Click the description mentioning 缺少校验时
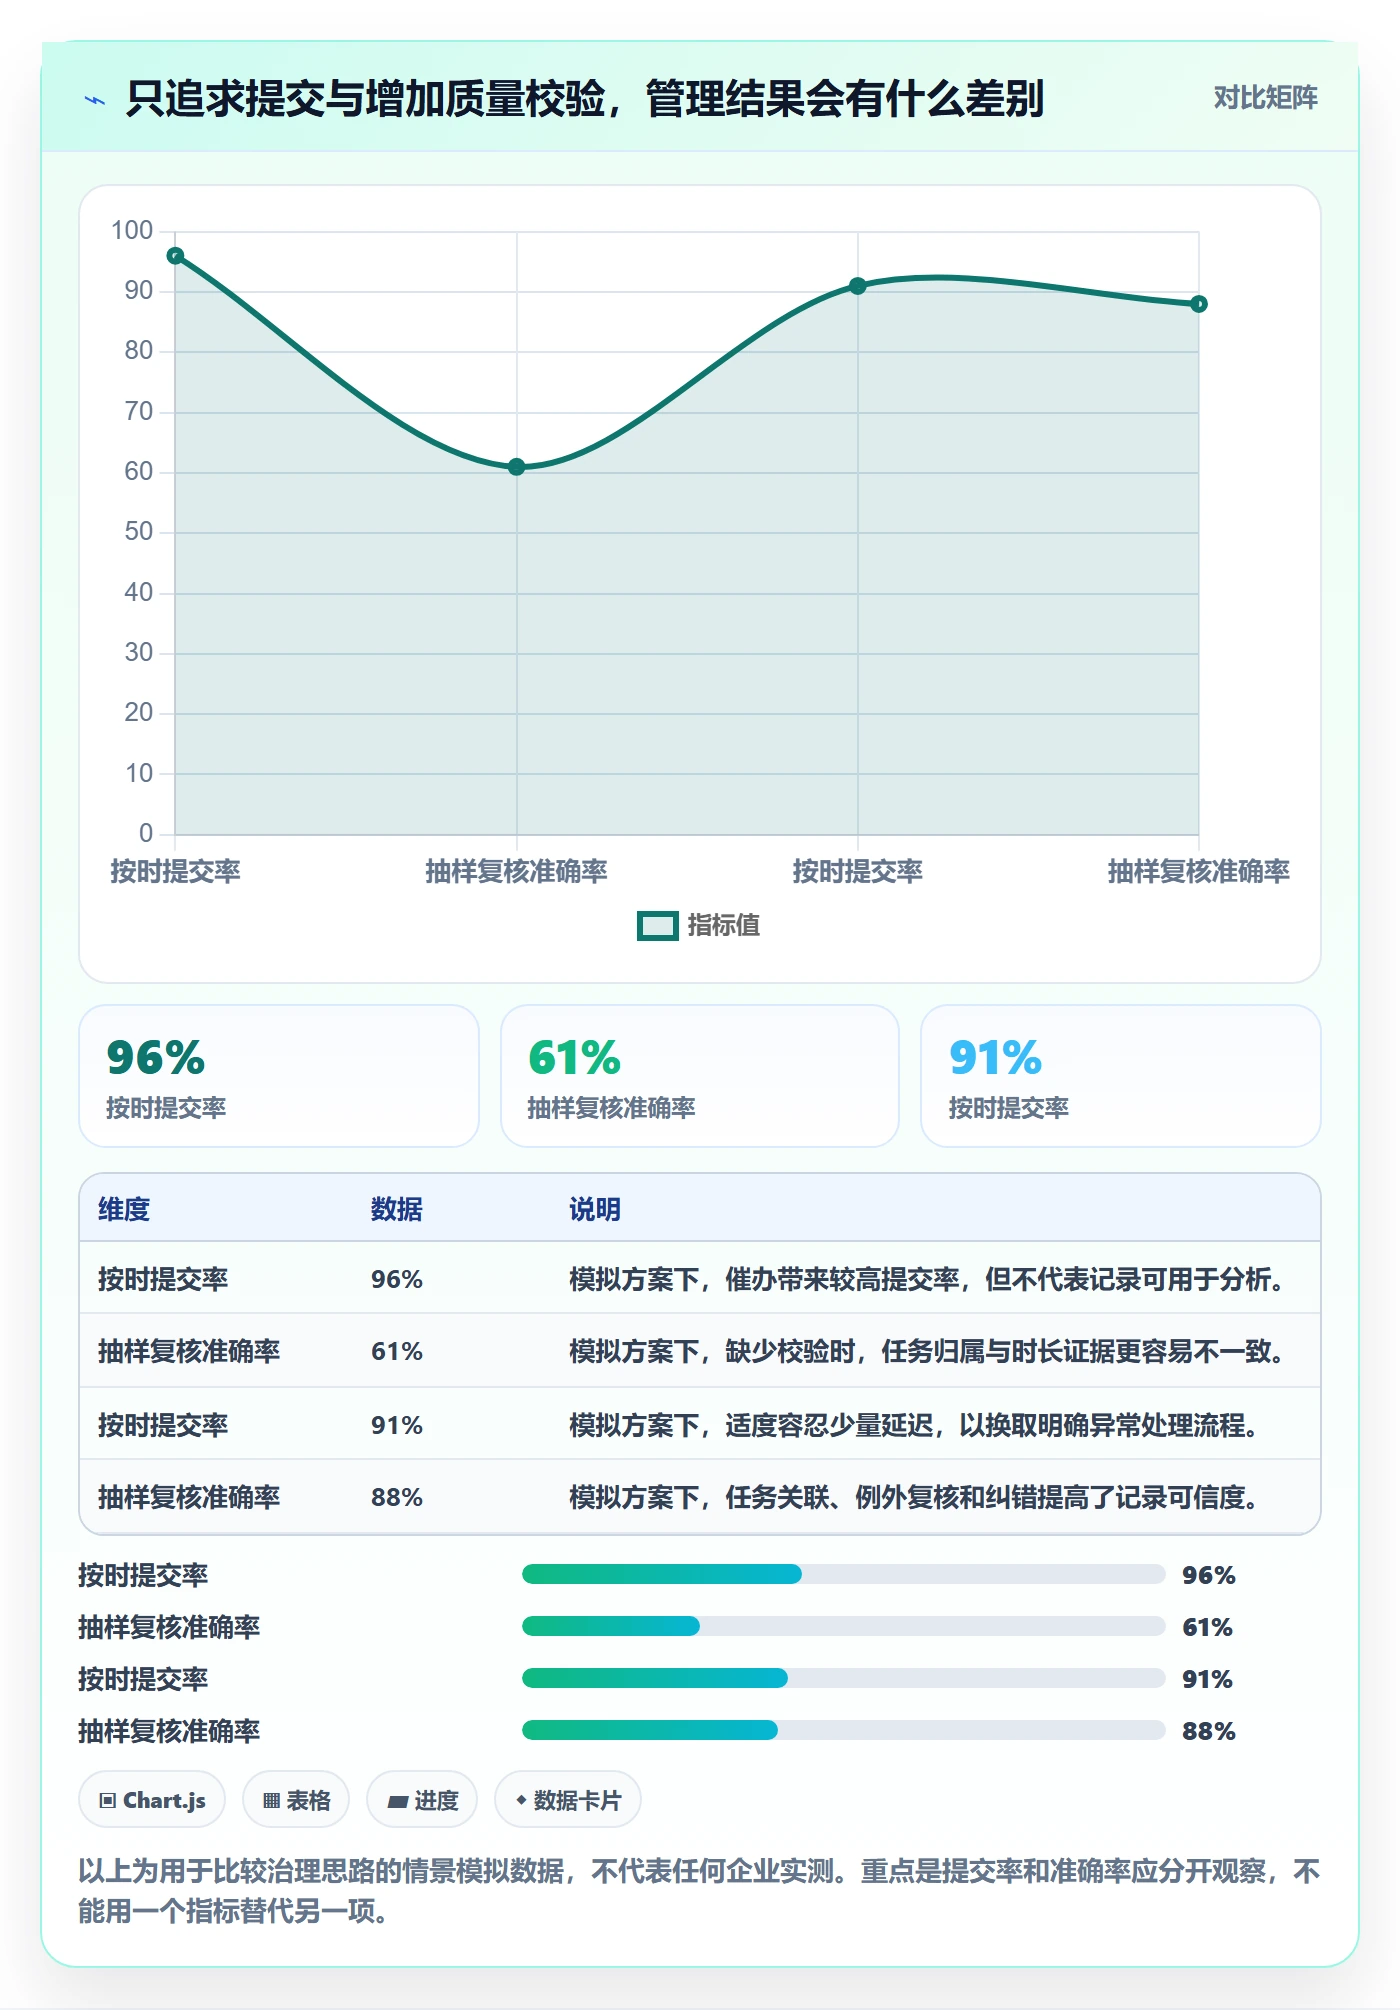This screenshot has width=1400, height=2010. pos(930,1351)
